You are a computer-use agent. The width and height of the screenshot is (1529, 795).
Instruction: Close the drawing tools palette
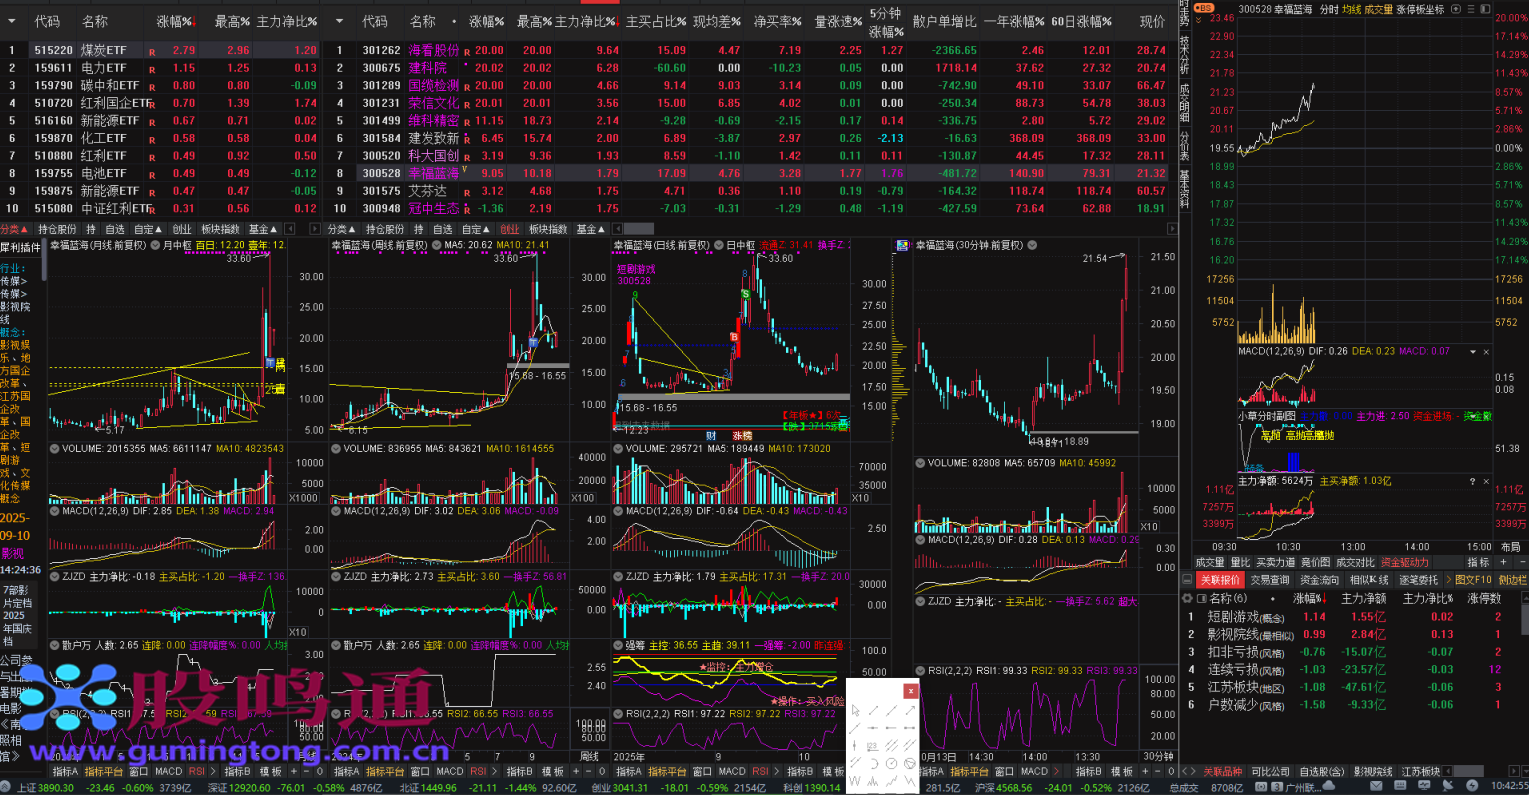[910, 690]
